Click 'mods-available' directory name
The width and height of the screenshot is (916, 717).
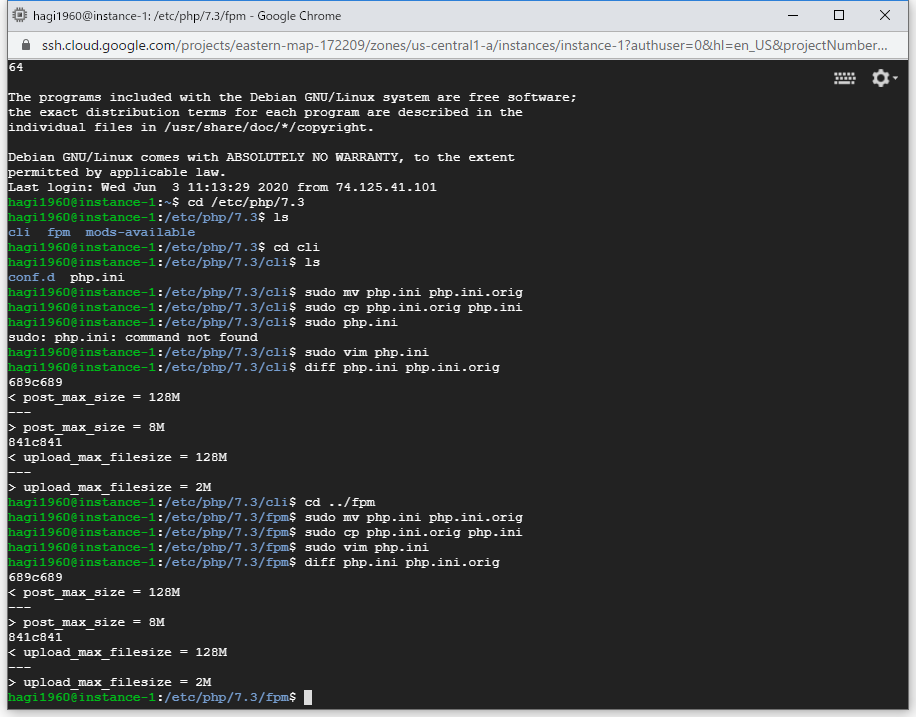click(140, 232)
